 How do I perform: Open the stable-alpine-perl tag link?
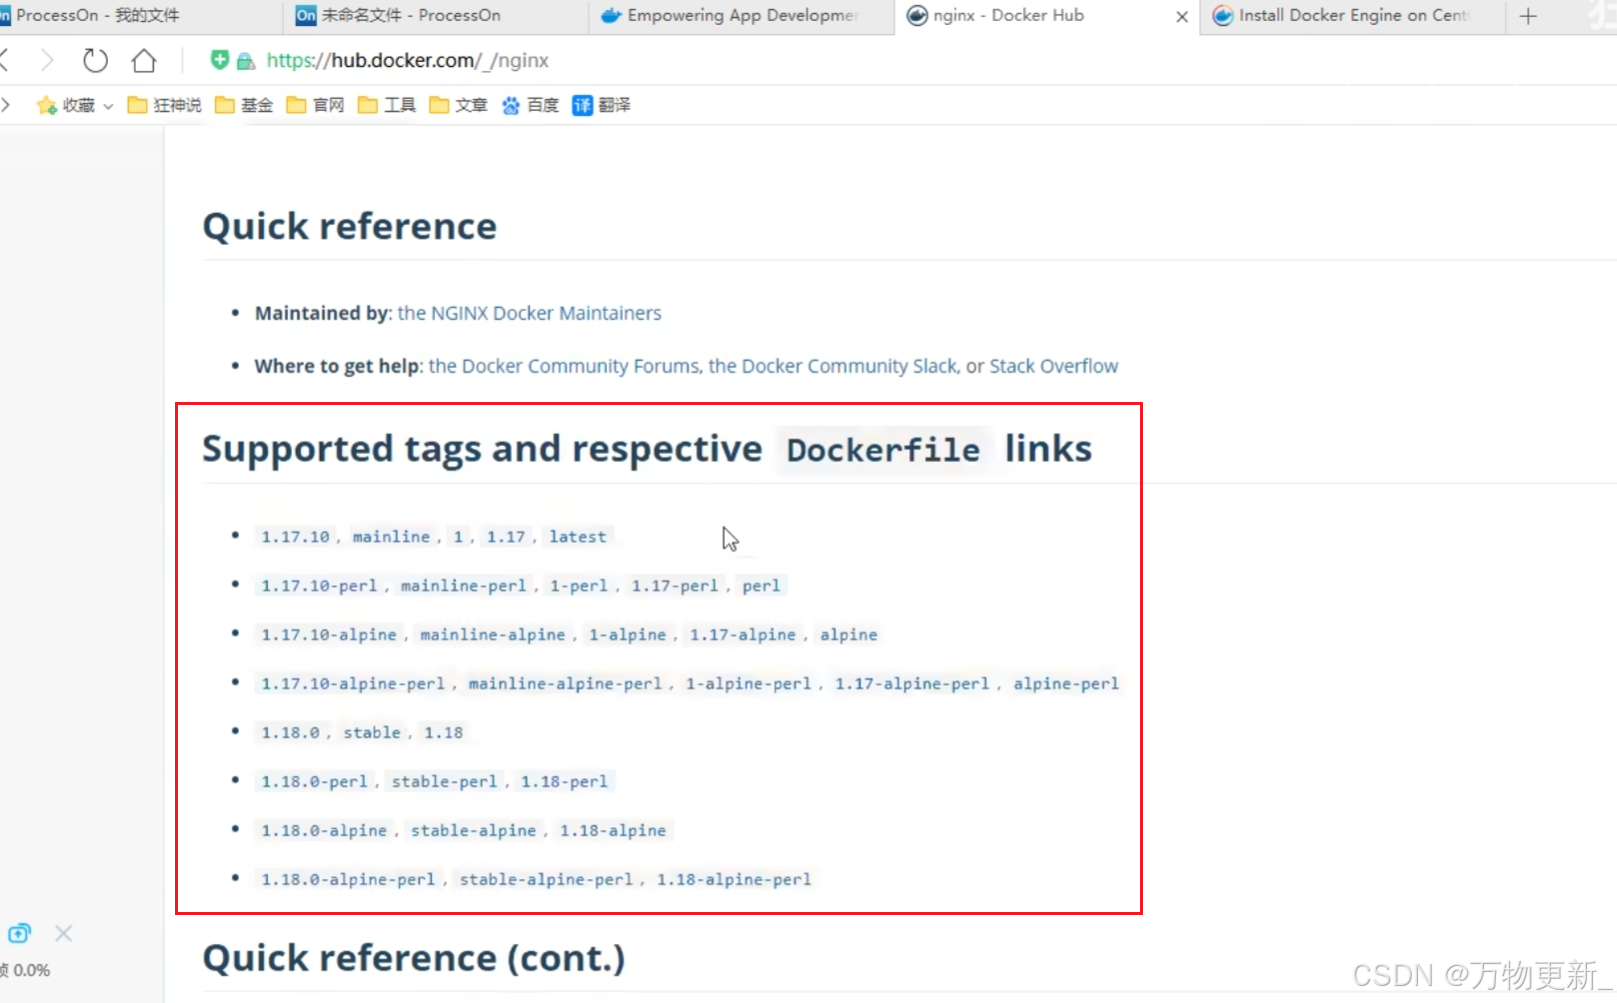pyautogui.click(x=546, y=880)
